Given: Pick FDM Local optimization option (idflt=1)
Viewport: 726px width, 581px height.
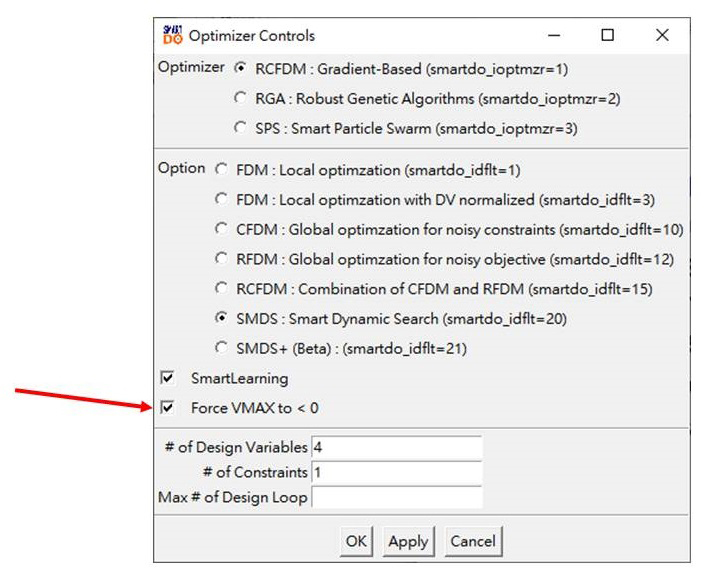Looking at the screenshot, I should tap(221, 170).
